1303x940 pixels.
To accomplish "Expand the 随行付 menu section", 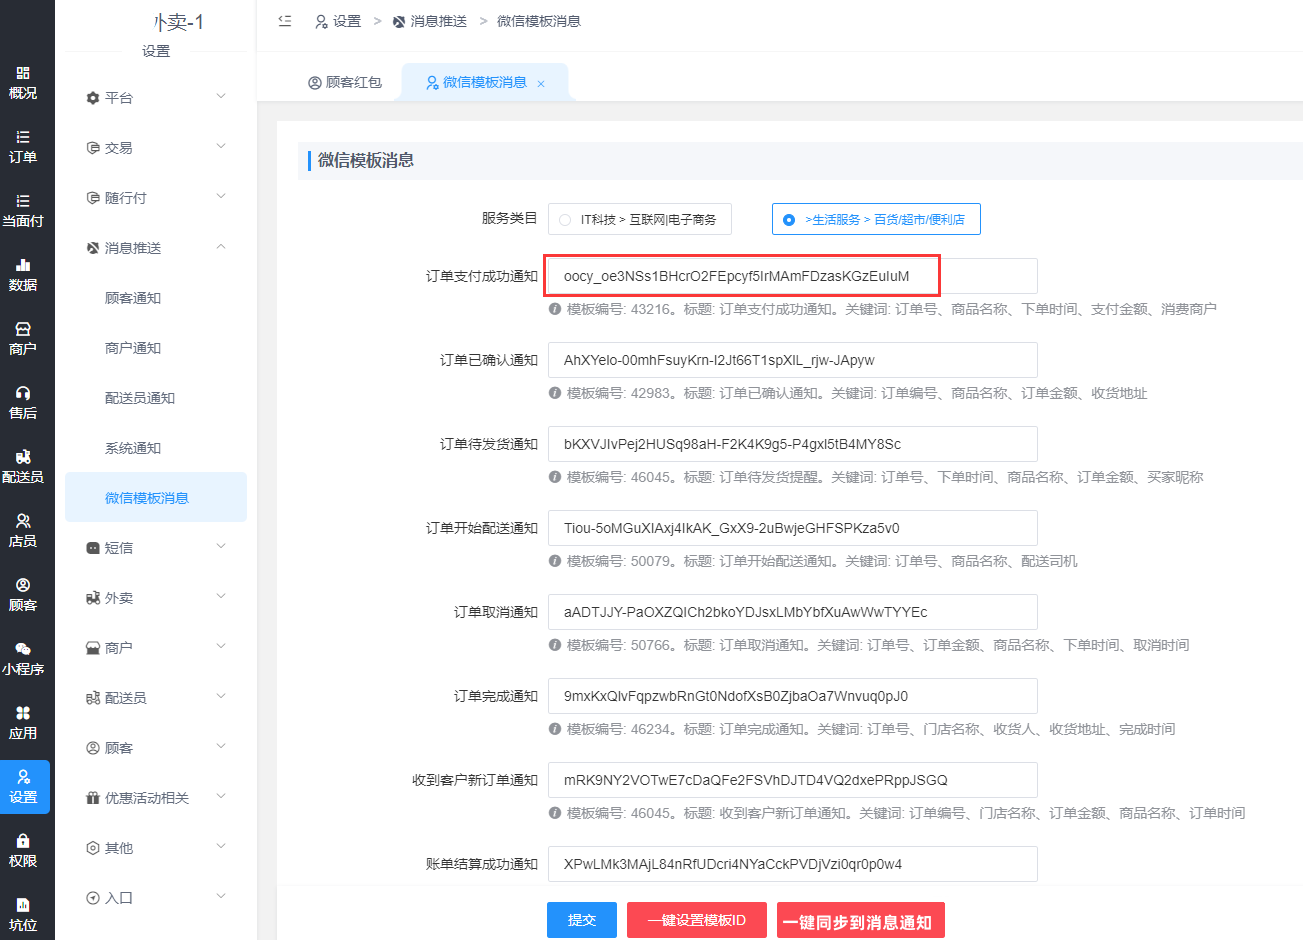I will tap(156, 197).
